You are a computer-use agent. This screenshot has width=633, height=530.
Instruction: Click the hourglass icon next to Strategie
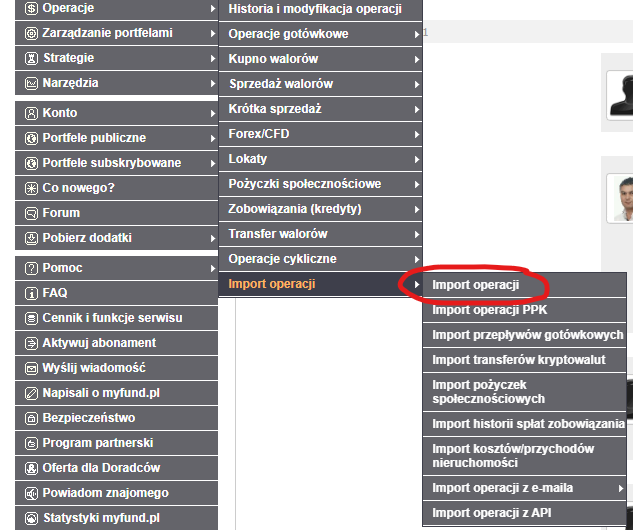(x=31, y=59)
